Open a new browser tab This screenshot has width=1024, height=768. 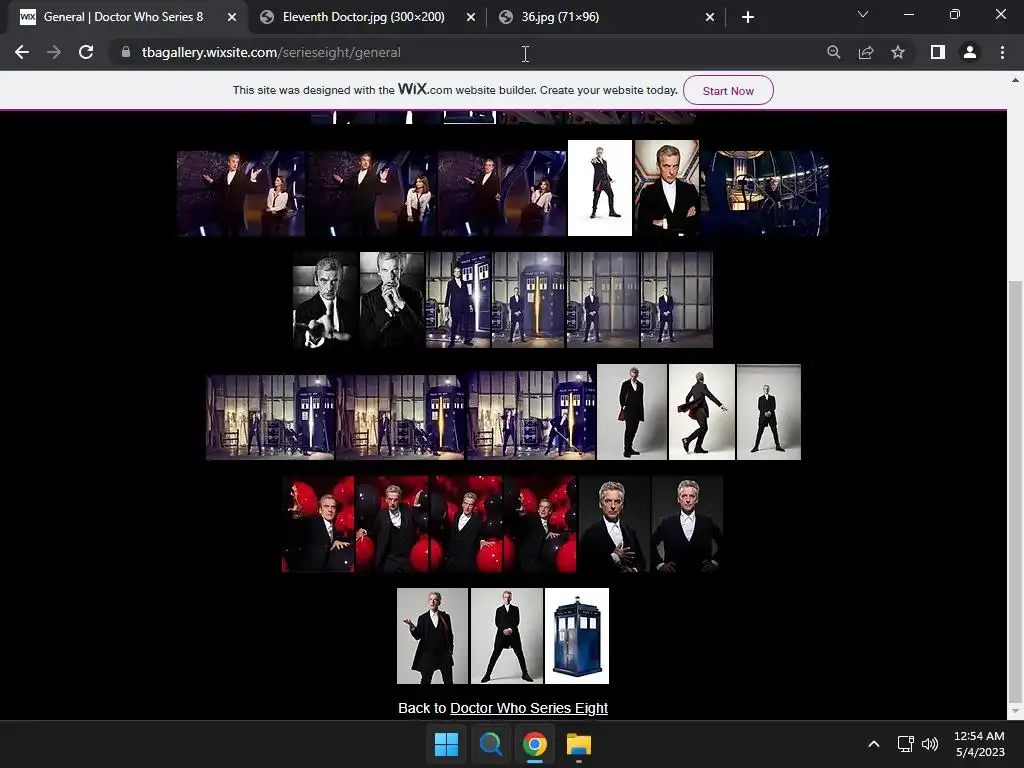pos(748,17)
